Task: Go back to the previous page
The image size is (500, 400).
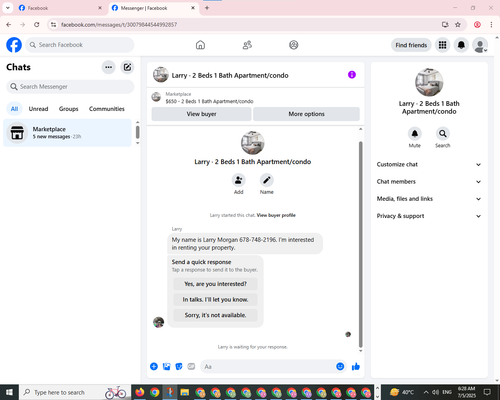Action: [x=9, y=25]
